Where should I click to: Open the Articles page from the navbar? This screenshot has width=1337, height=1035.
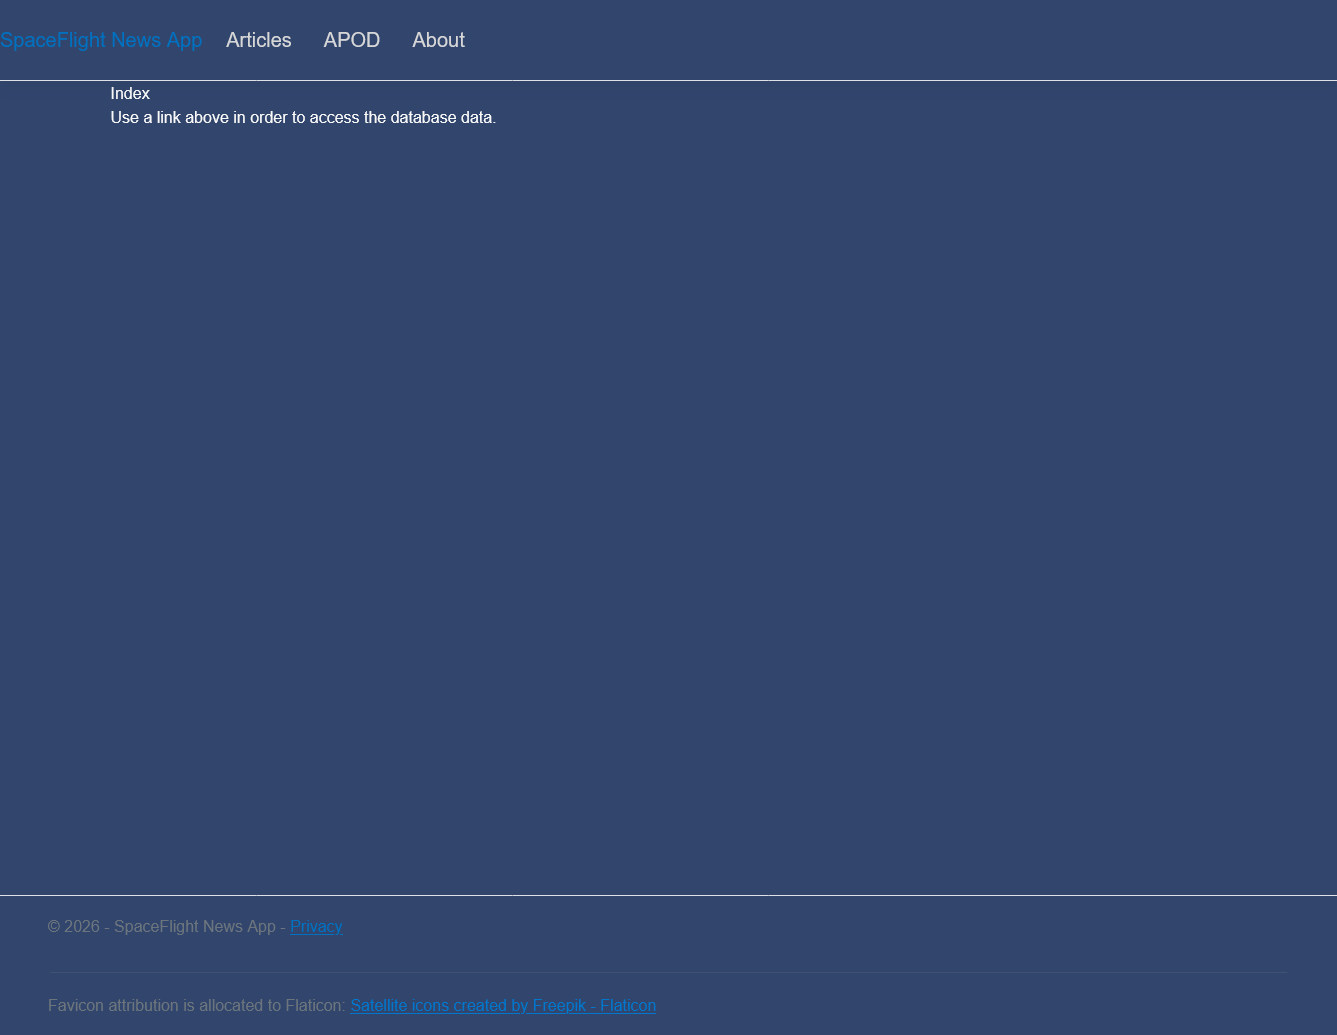[258, 40]
